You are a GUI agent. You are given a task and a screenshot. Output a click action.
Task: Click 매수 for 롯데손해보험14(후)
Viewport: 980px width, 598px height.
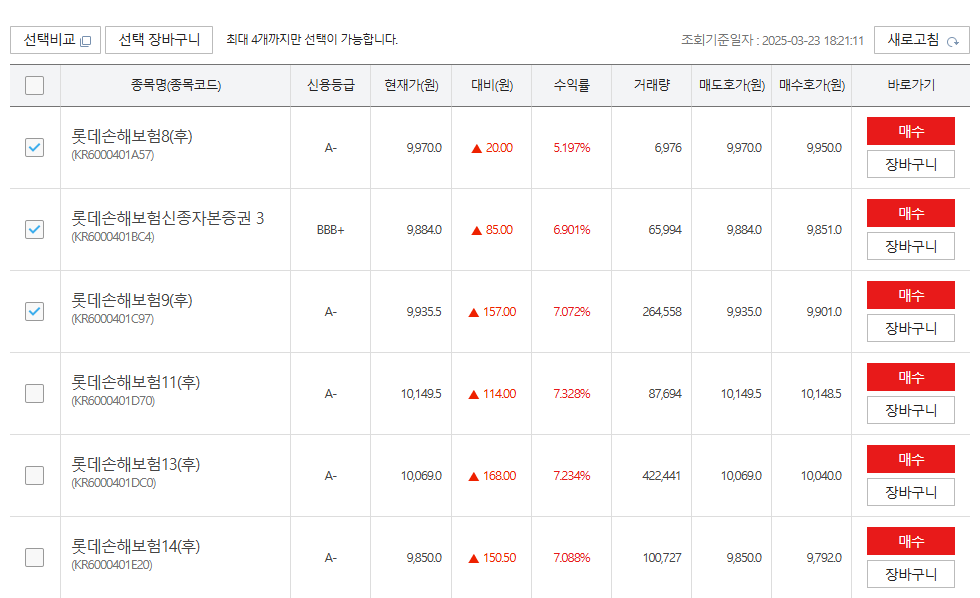pos(911,541)
